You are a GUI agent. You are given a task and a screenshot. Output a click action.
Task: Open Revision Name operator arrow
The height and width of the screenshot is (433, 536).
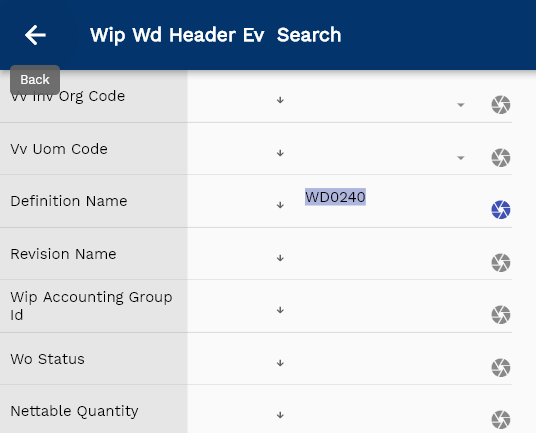pos(280,258)
